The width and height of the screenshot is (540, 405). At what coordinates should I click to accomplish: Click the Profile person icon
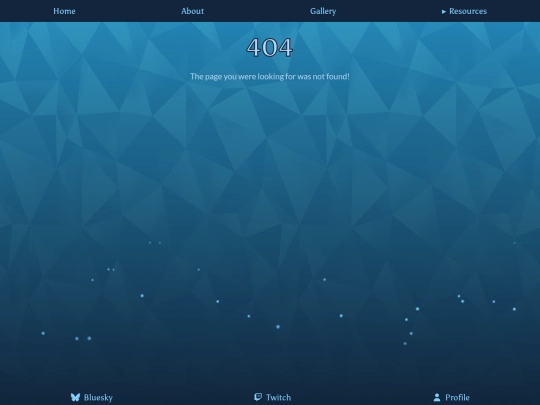(437, 397)
